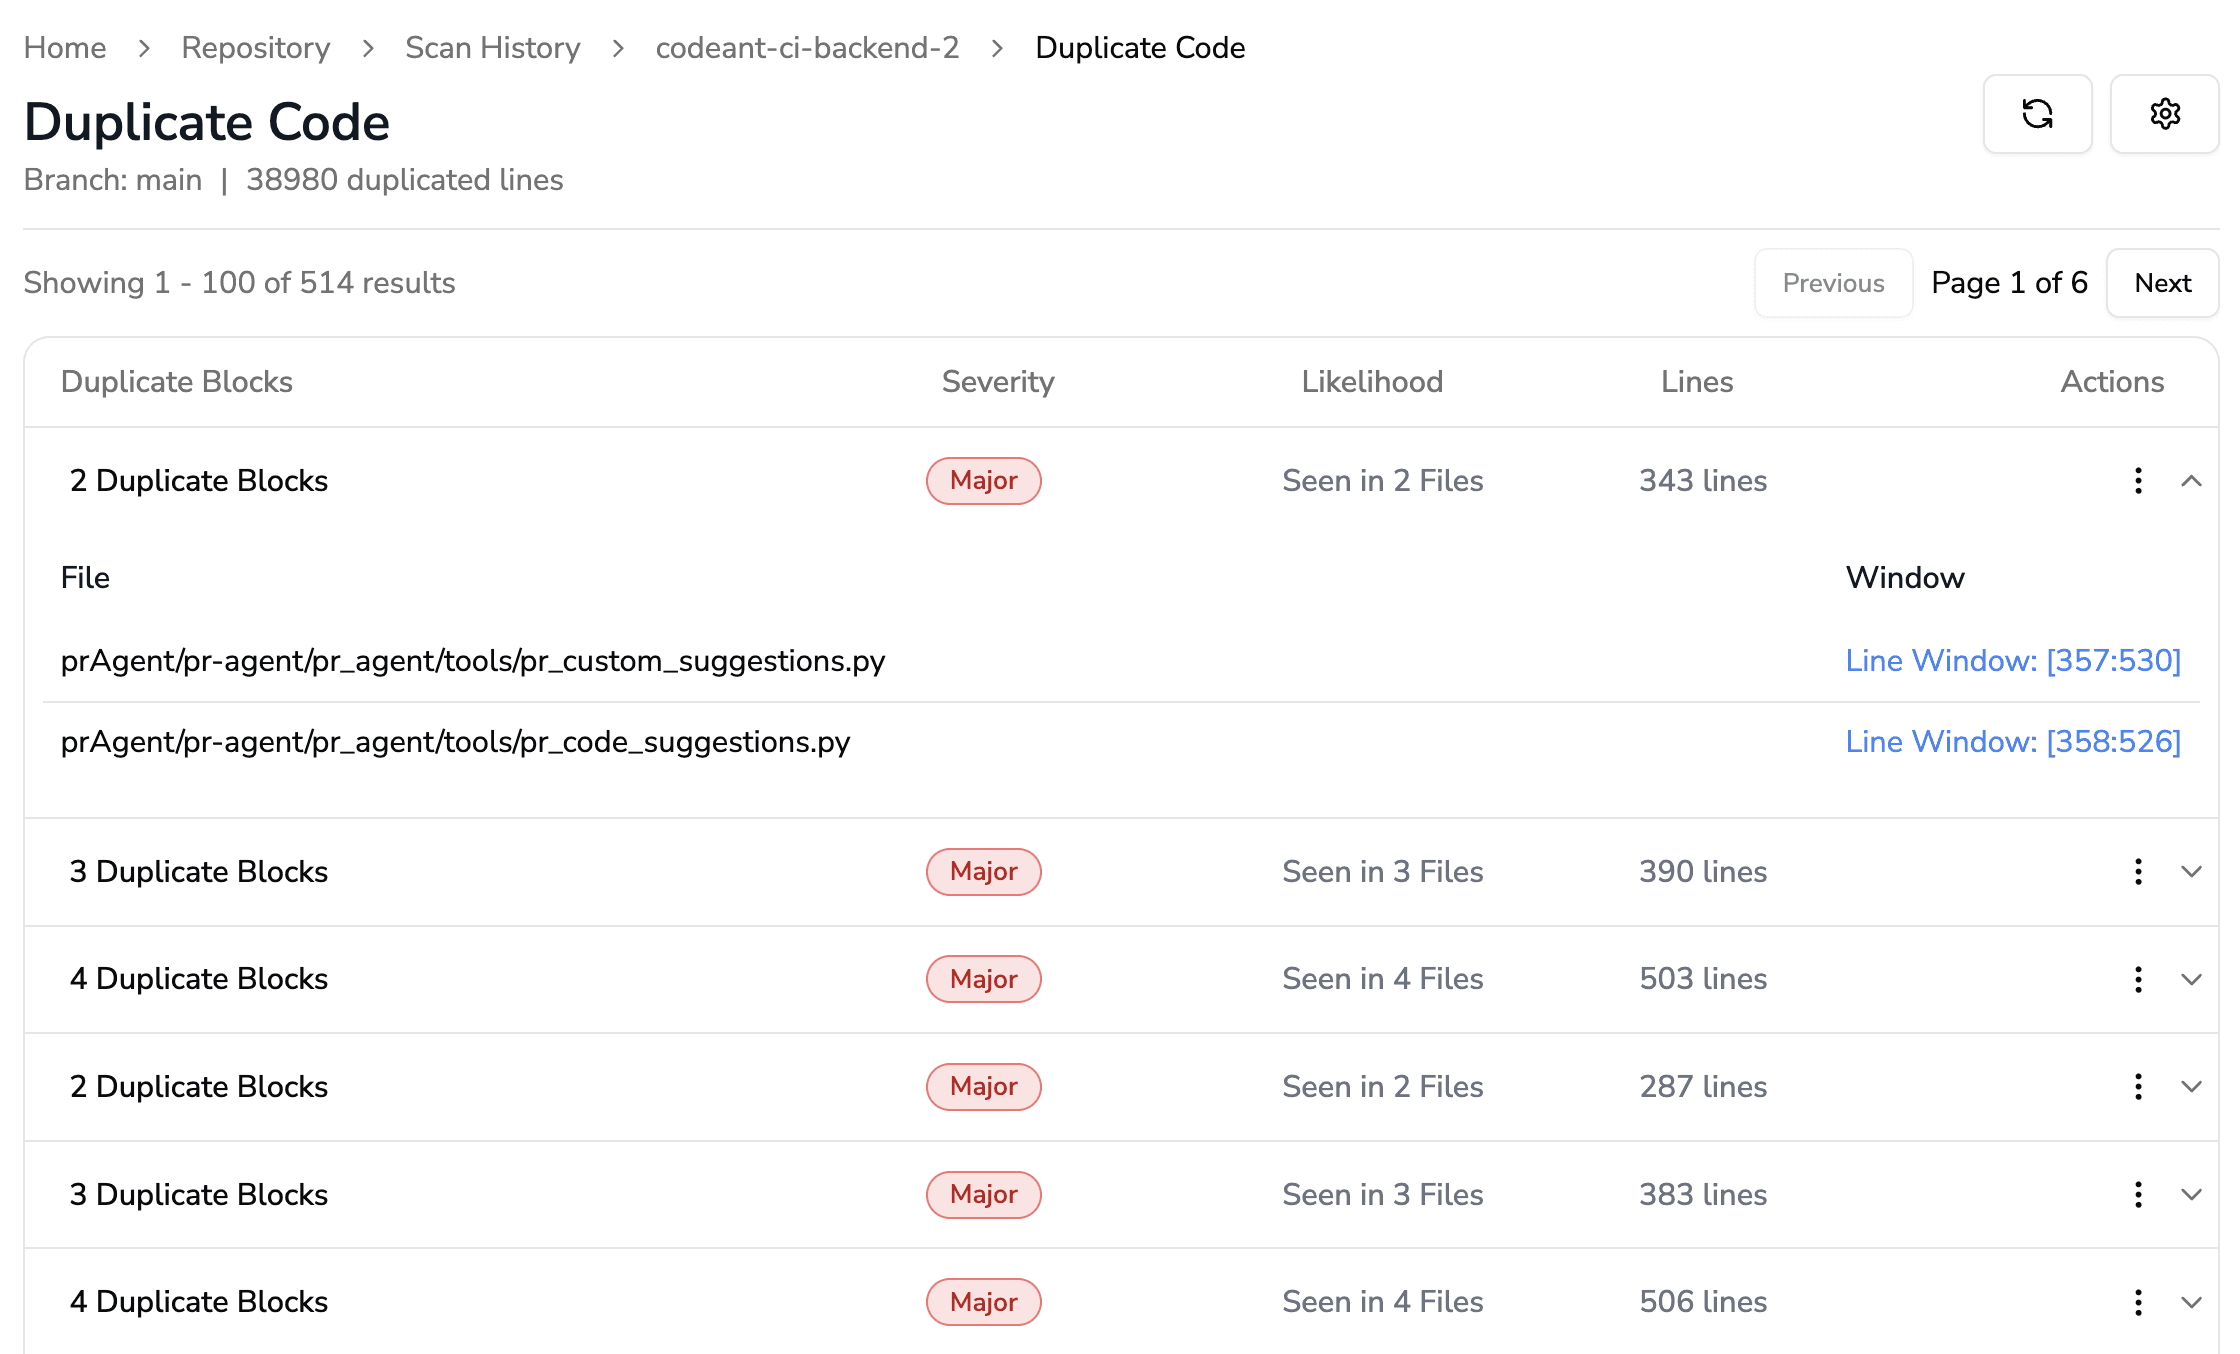Viewport: 2240px width, 1354px height.
Task: Expand the 3 Duplicate Blocks row with 390 lines
Action: [x=2192, y=871]
